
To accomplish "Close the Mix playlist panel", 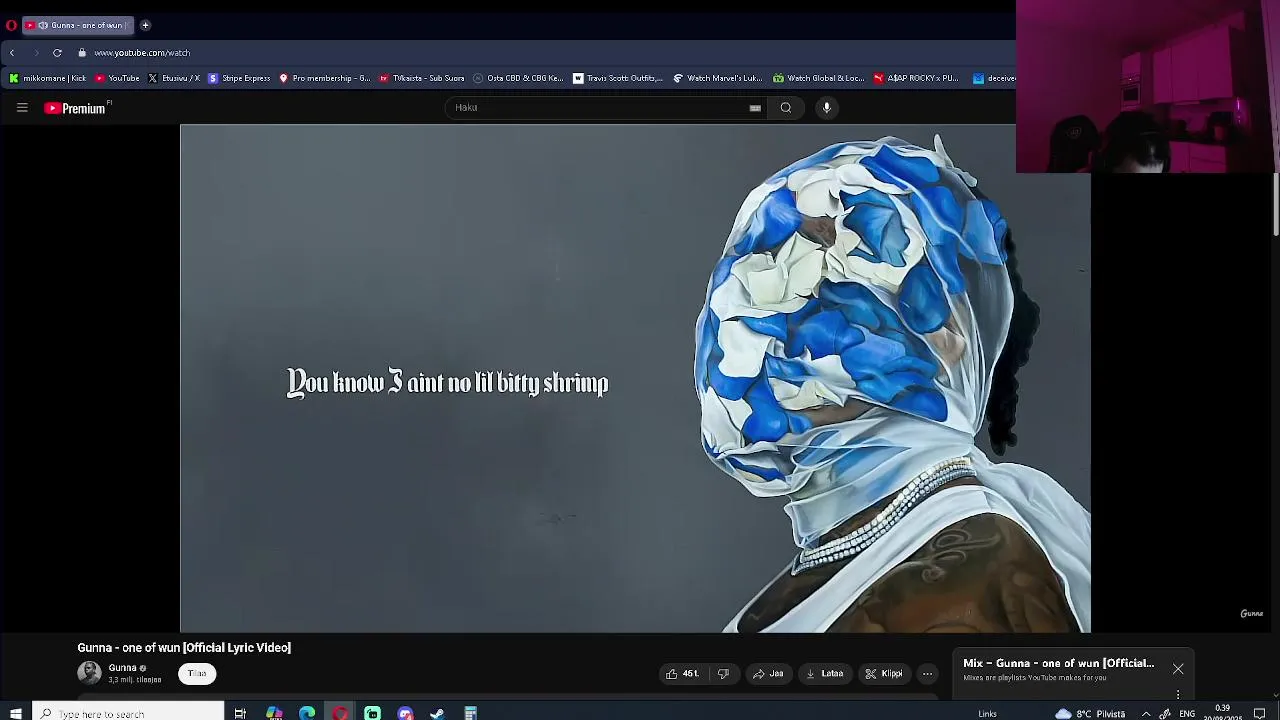I will (x=1178, y=669).
